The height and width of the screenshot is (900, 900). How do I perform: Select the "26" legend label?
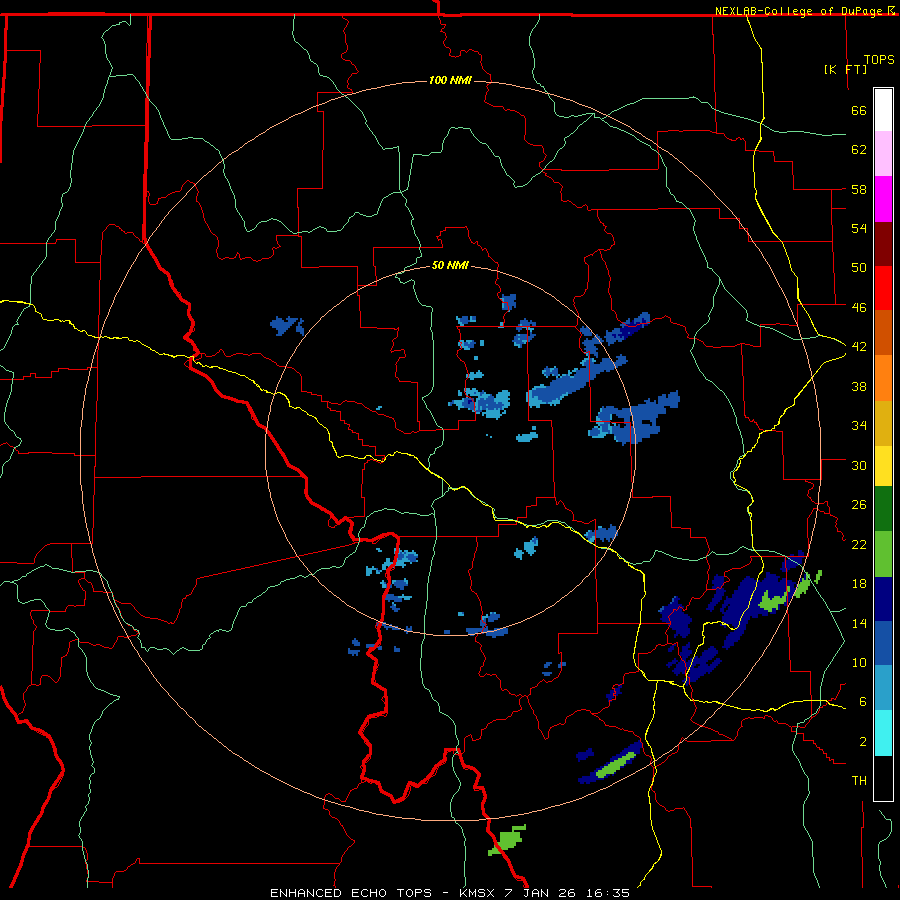click(859, 505)
